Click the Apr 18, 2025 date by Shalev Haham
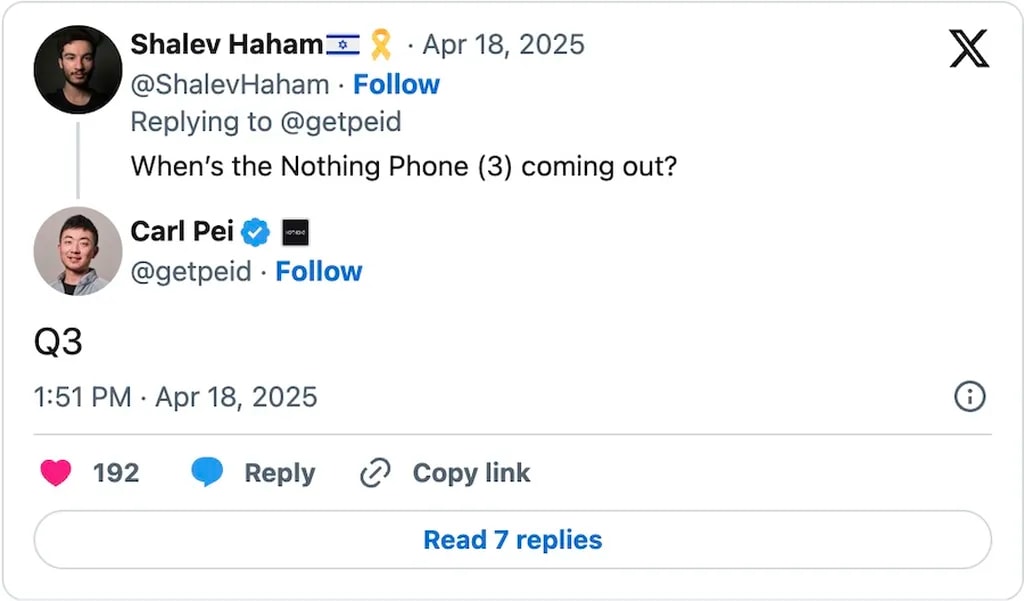This screenshot has width=1024, height=601. (x=503, y=45)
